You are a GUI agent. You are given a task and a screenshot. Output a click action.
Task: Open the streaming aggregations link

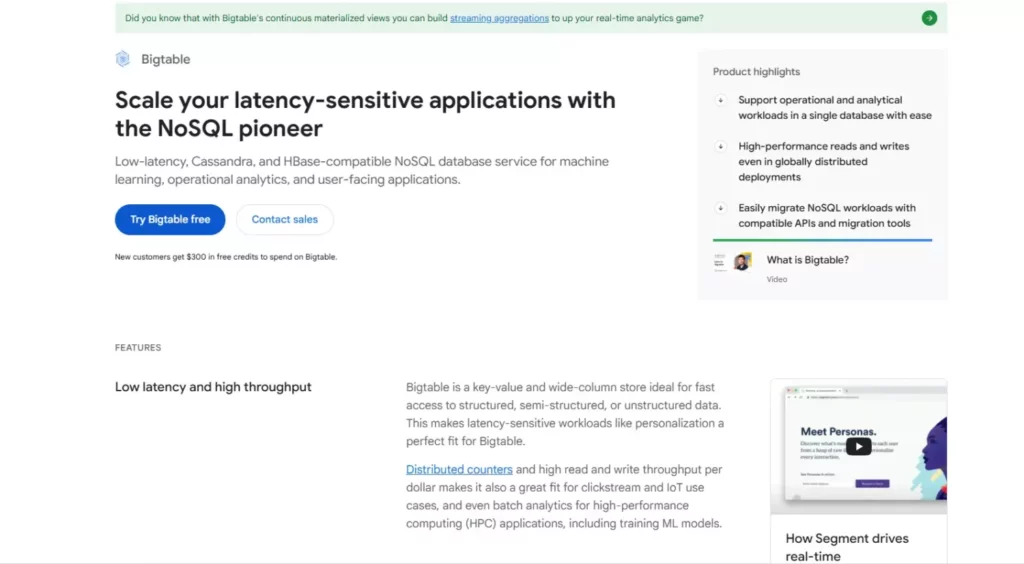[499, 18]
